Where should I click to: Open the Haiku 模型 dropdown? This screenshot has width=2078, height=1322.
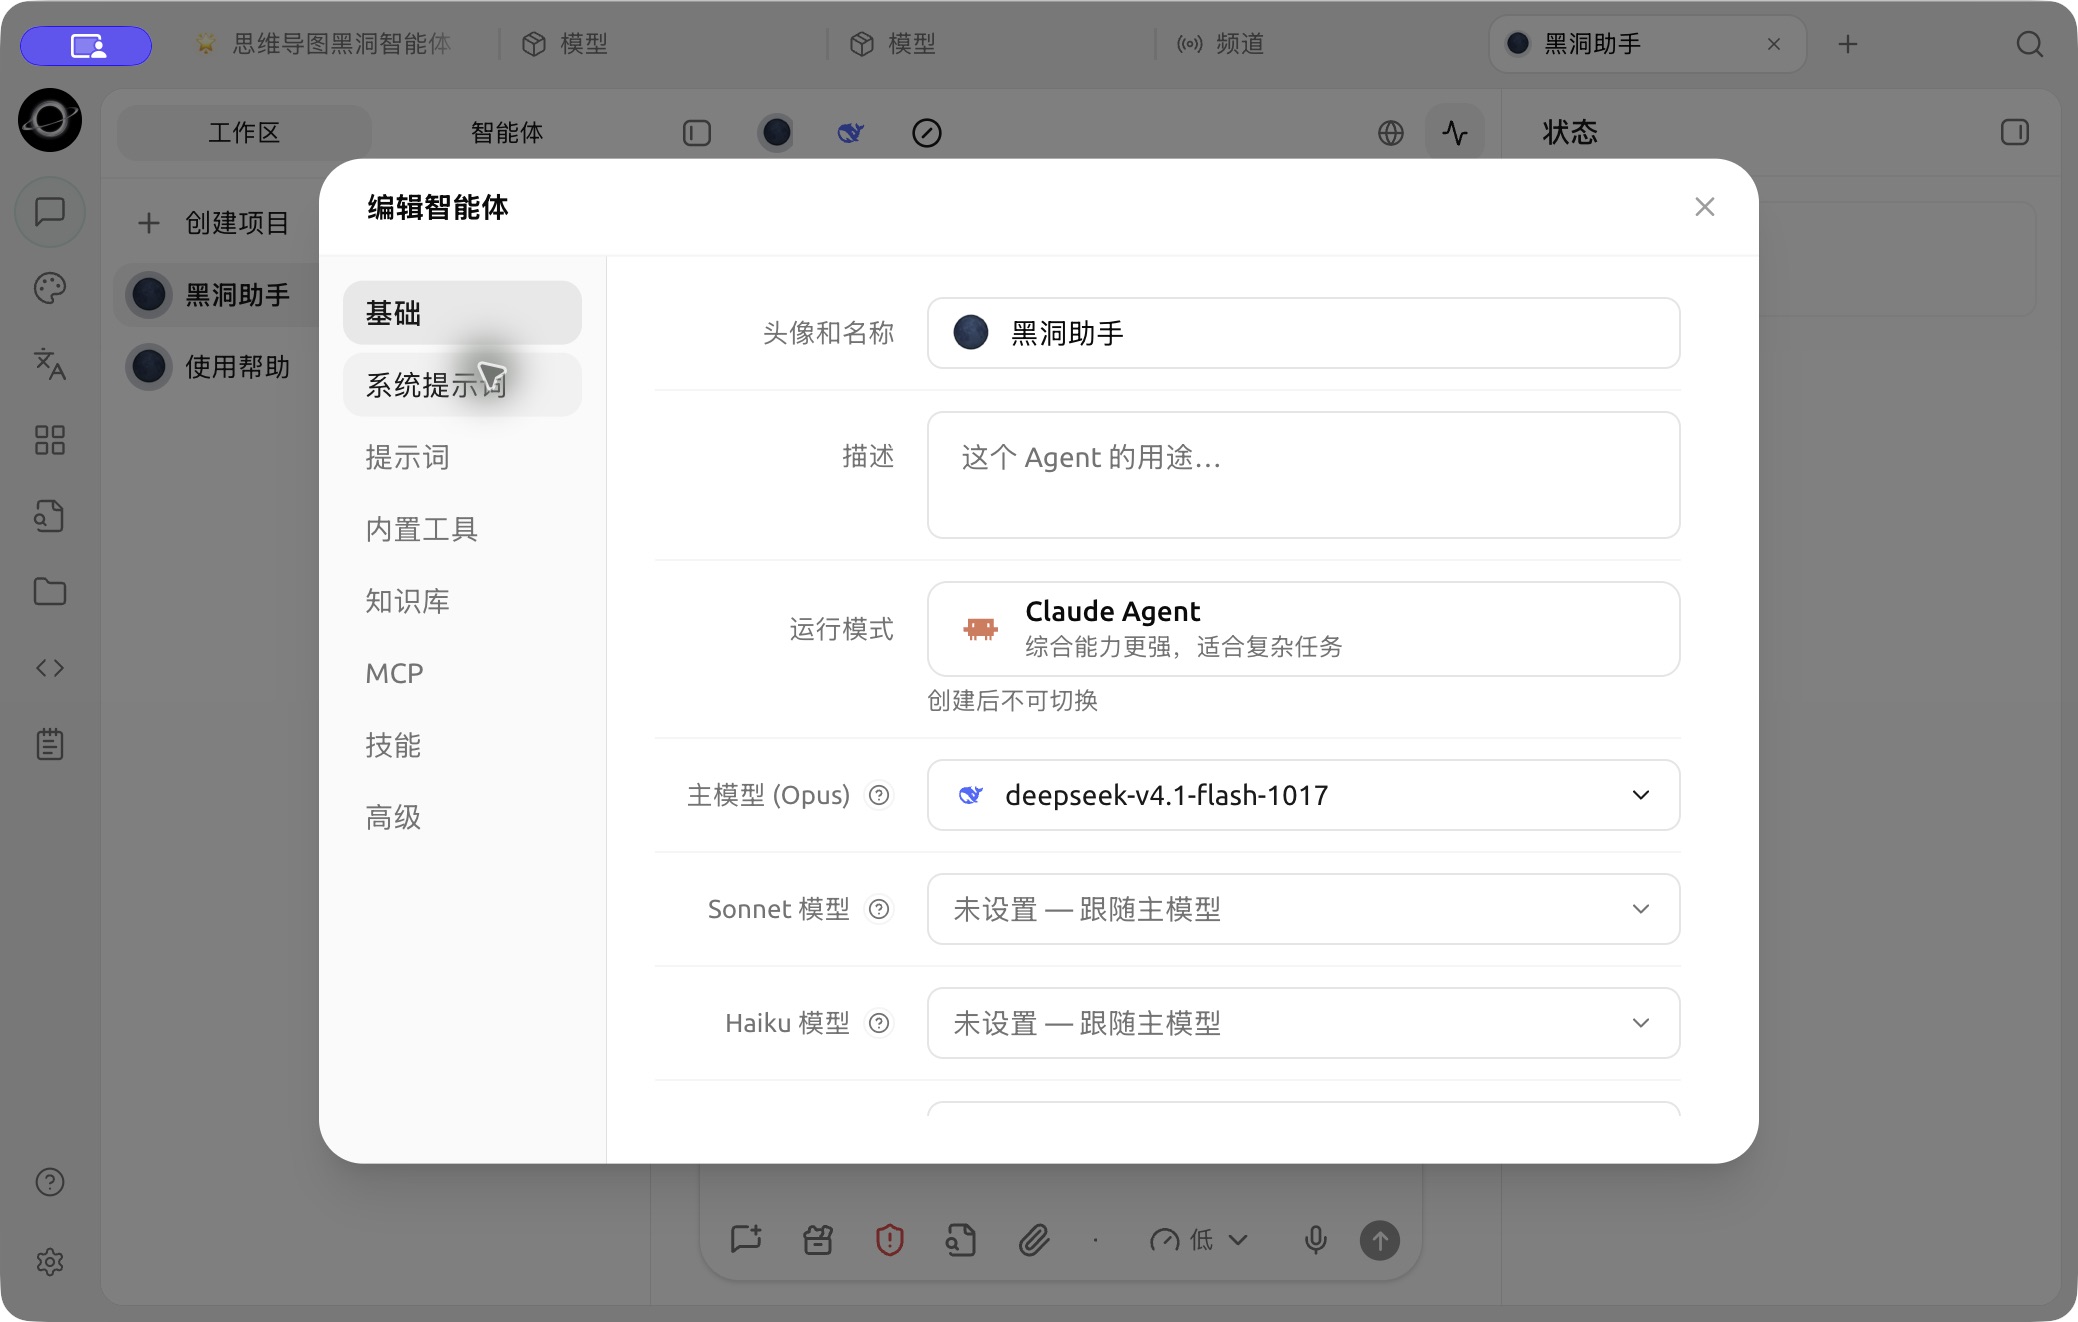click(x=1303, y=1023)
